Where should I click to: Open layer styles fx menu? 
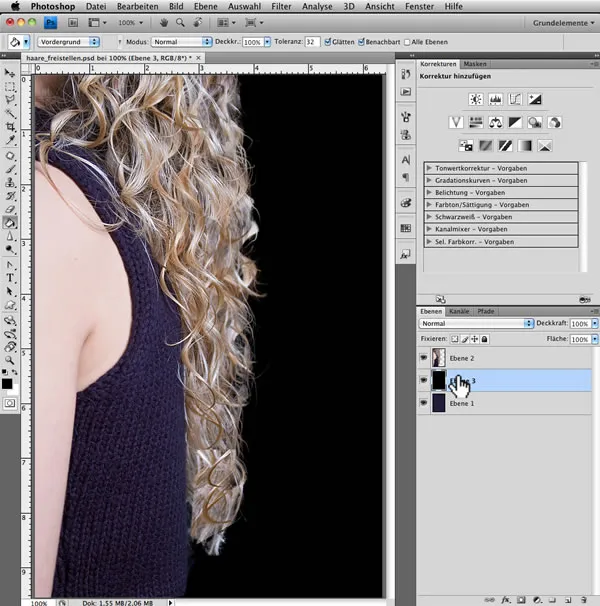[505, 599]
